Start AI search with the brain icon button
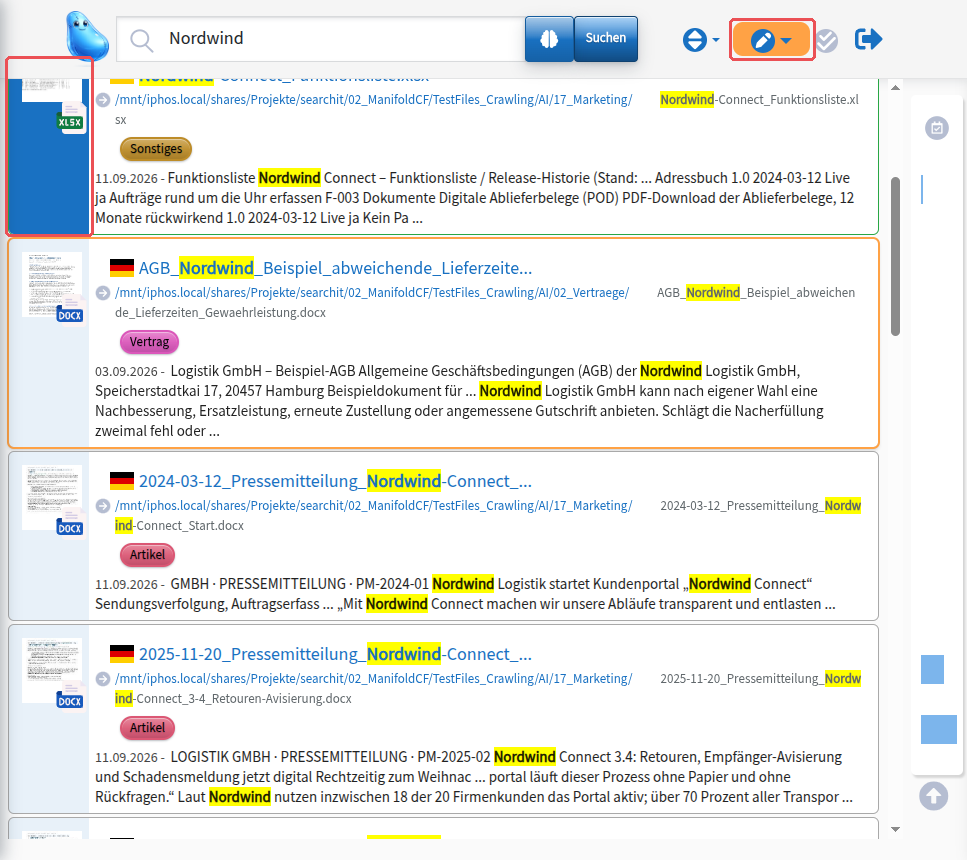The height and width of the screenshot is (860, 967). coord(549,39)
